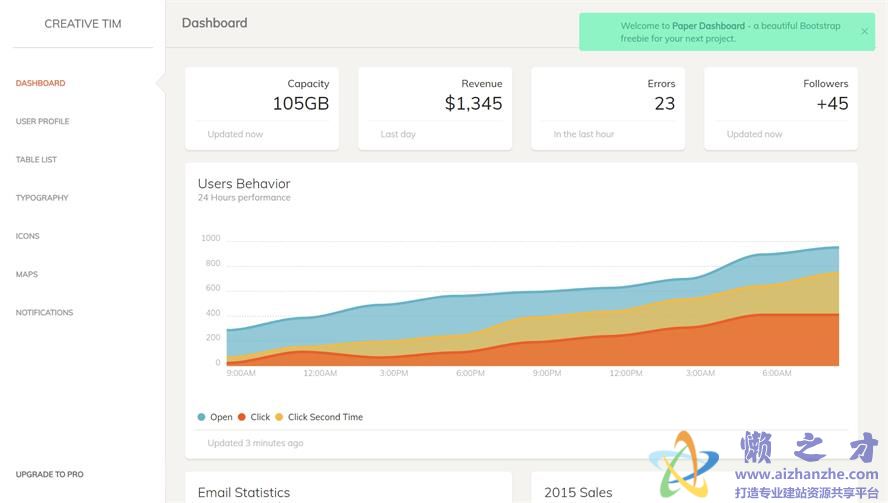This screenshot has width=888, height=503.
Task: Dismiss the Paper Dashboard welcome notification
Action: (x=864, y=31)
